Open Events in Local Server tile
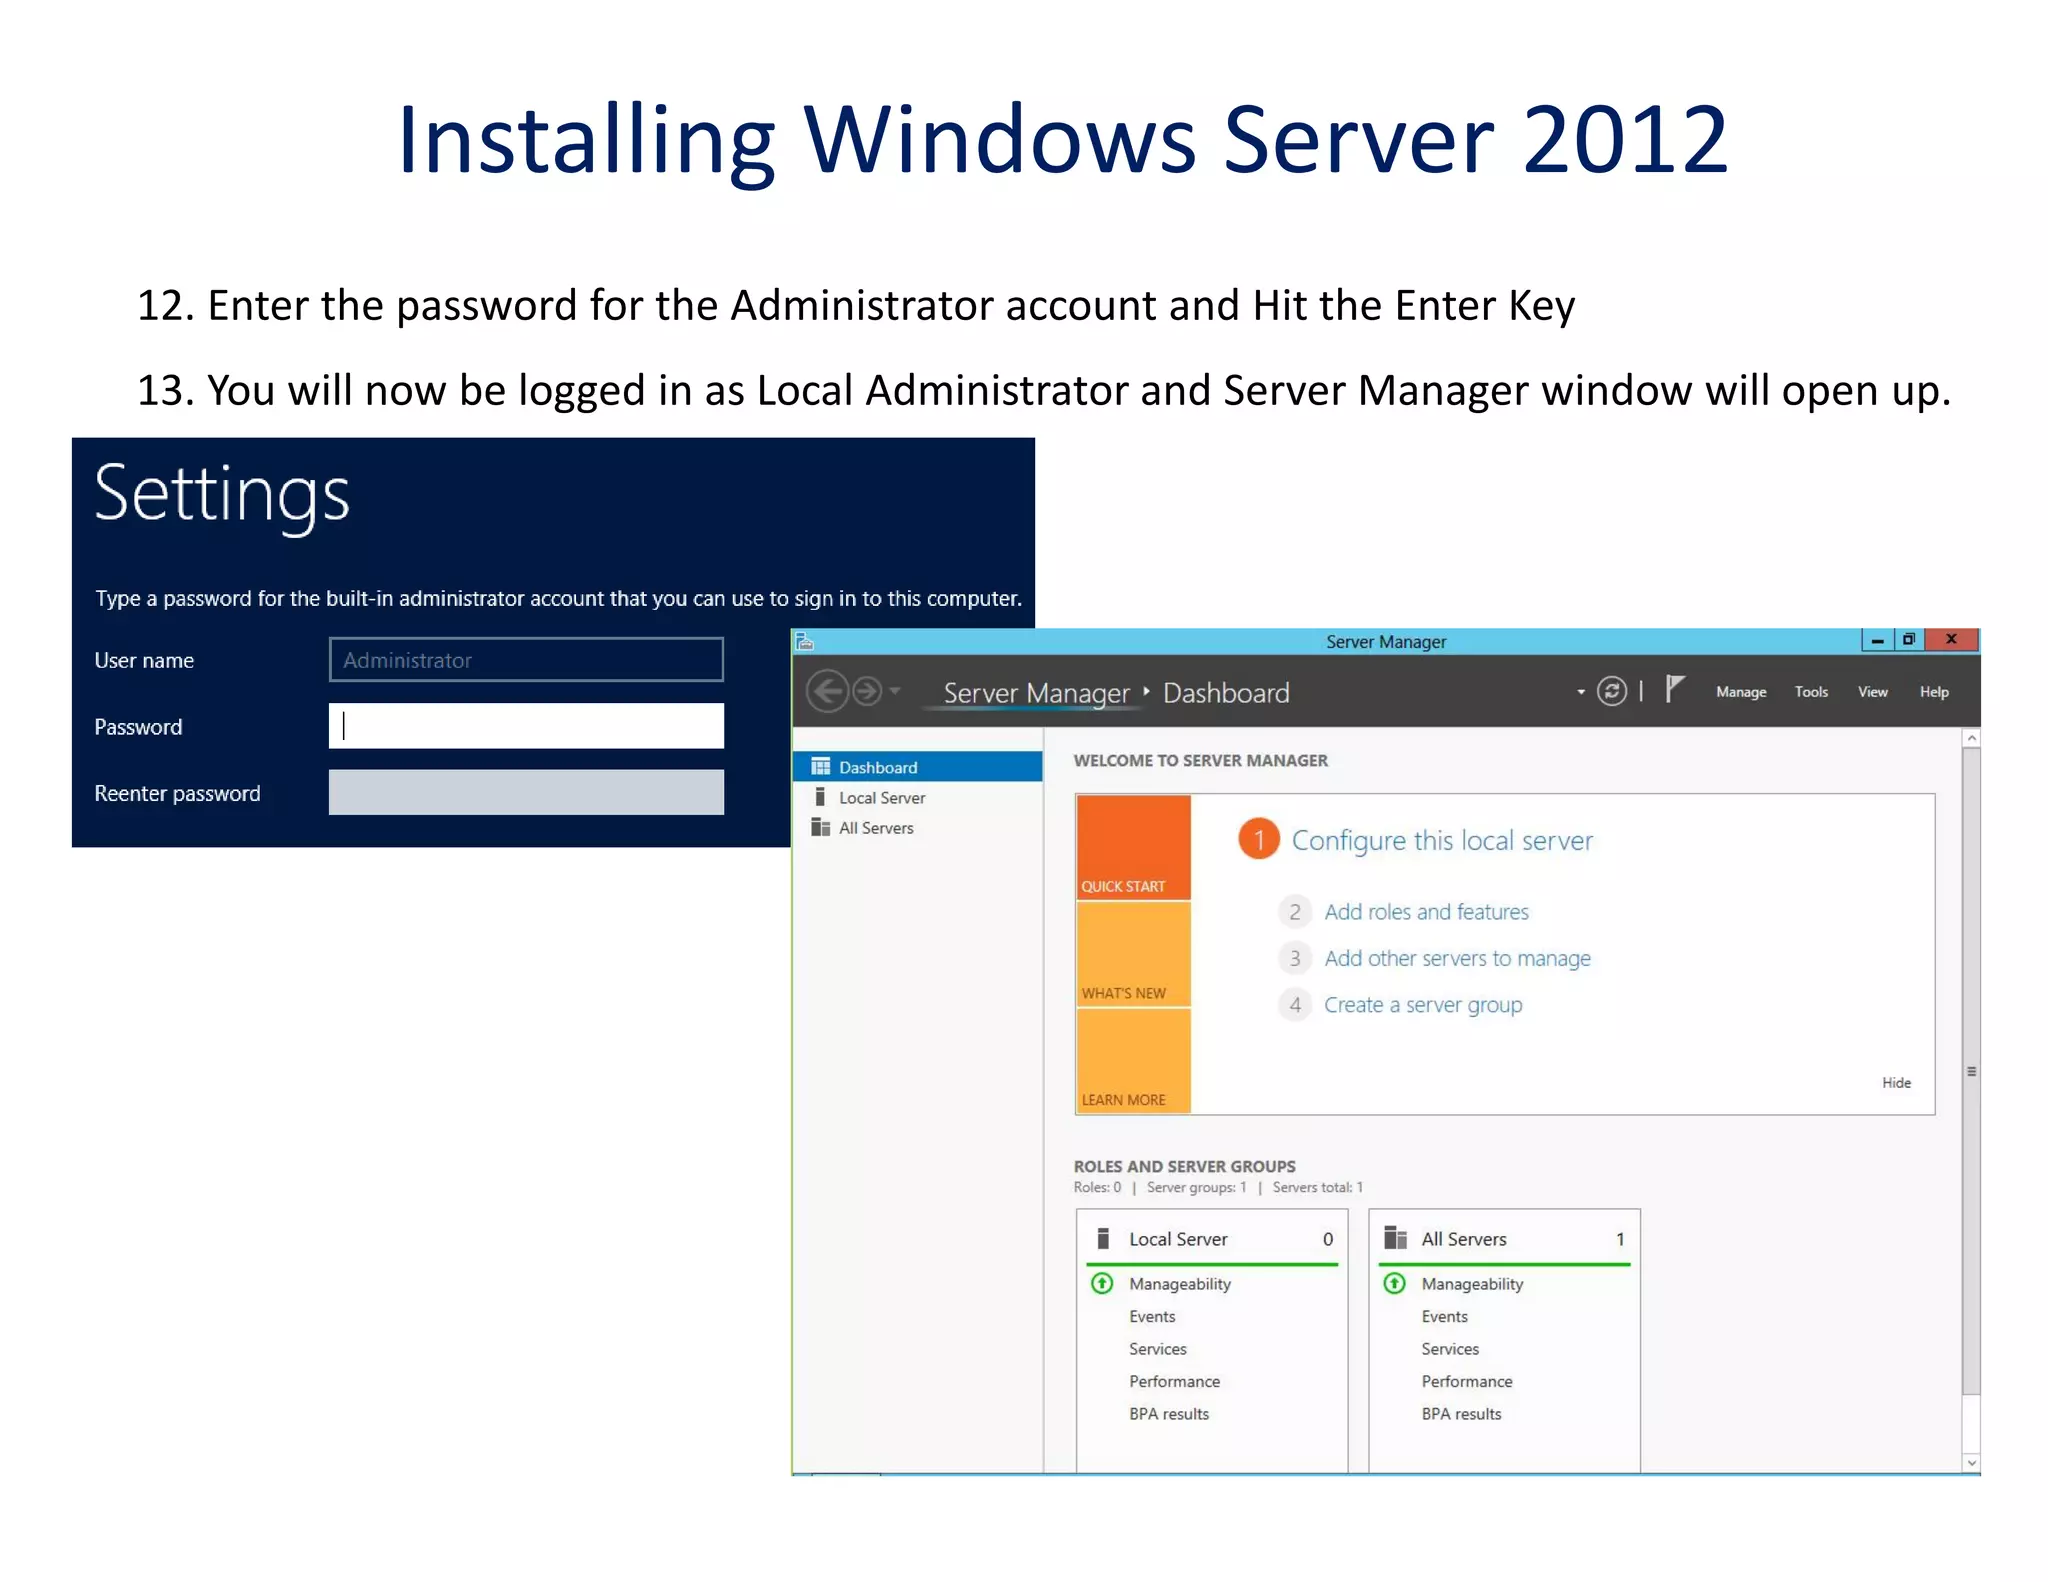The image size is (2048, 1582). [x=1152, y=1317]
